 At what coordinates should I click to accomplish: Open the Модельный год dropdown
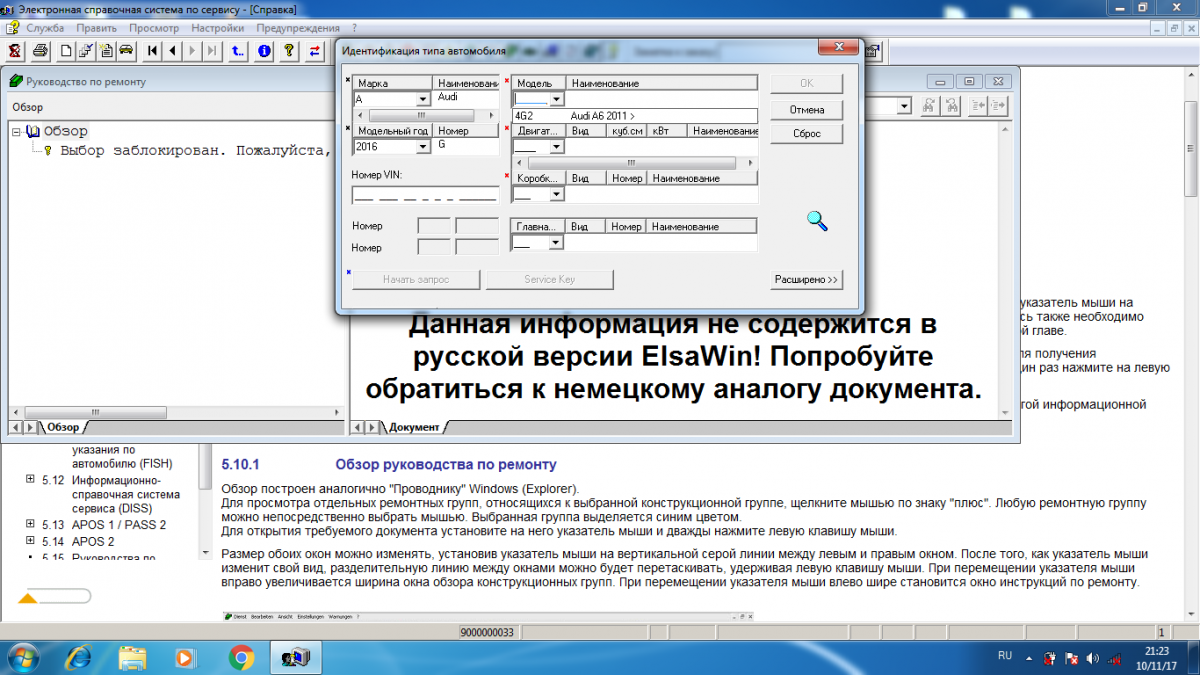click(x=422, y=147)
